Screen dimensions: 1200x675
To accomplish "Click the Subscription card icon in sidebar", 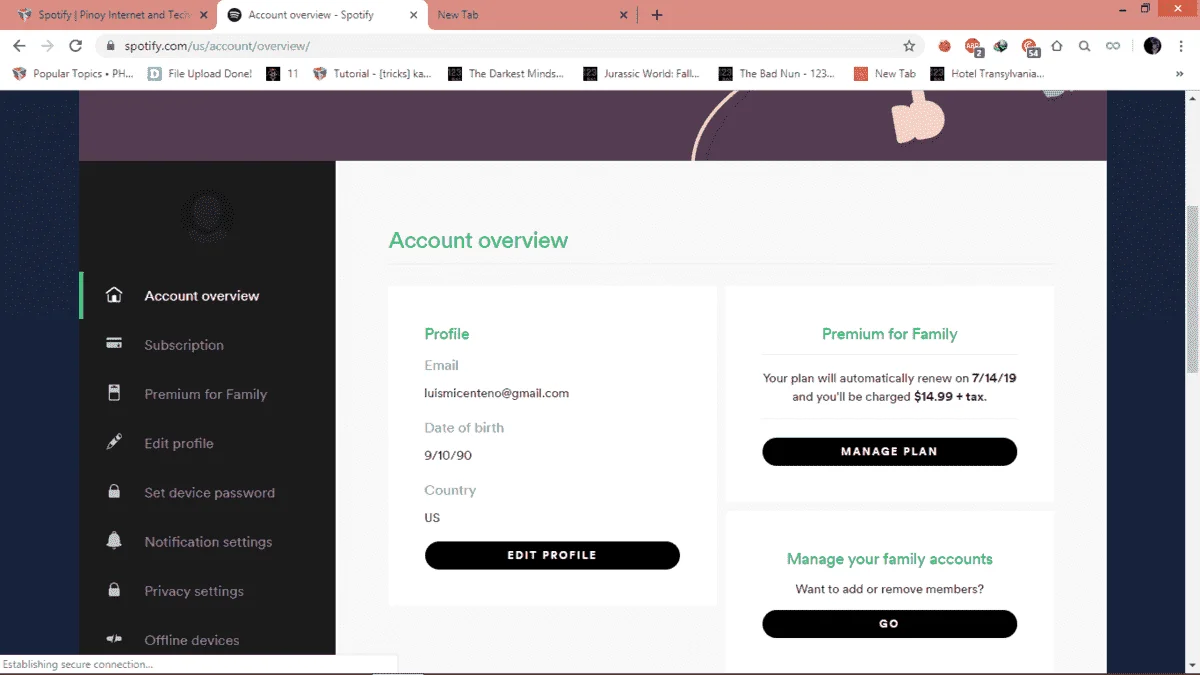I will click(114, 344).
